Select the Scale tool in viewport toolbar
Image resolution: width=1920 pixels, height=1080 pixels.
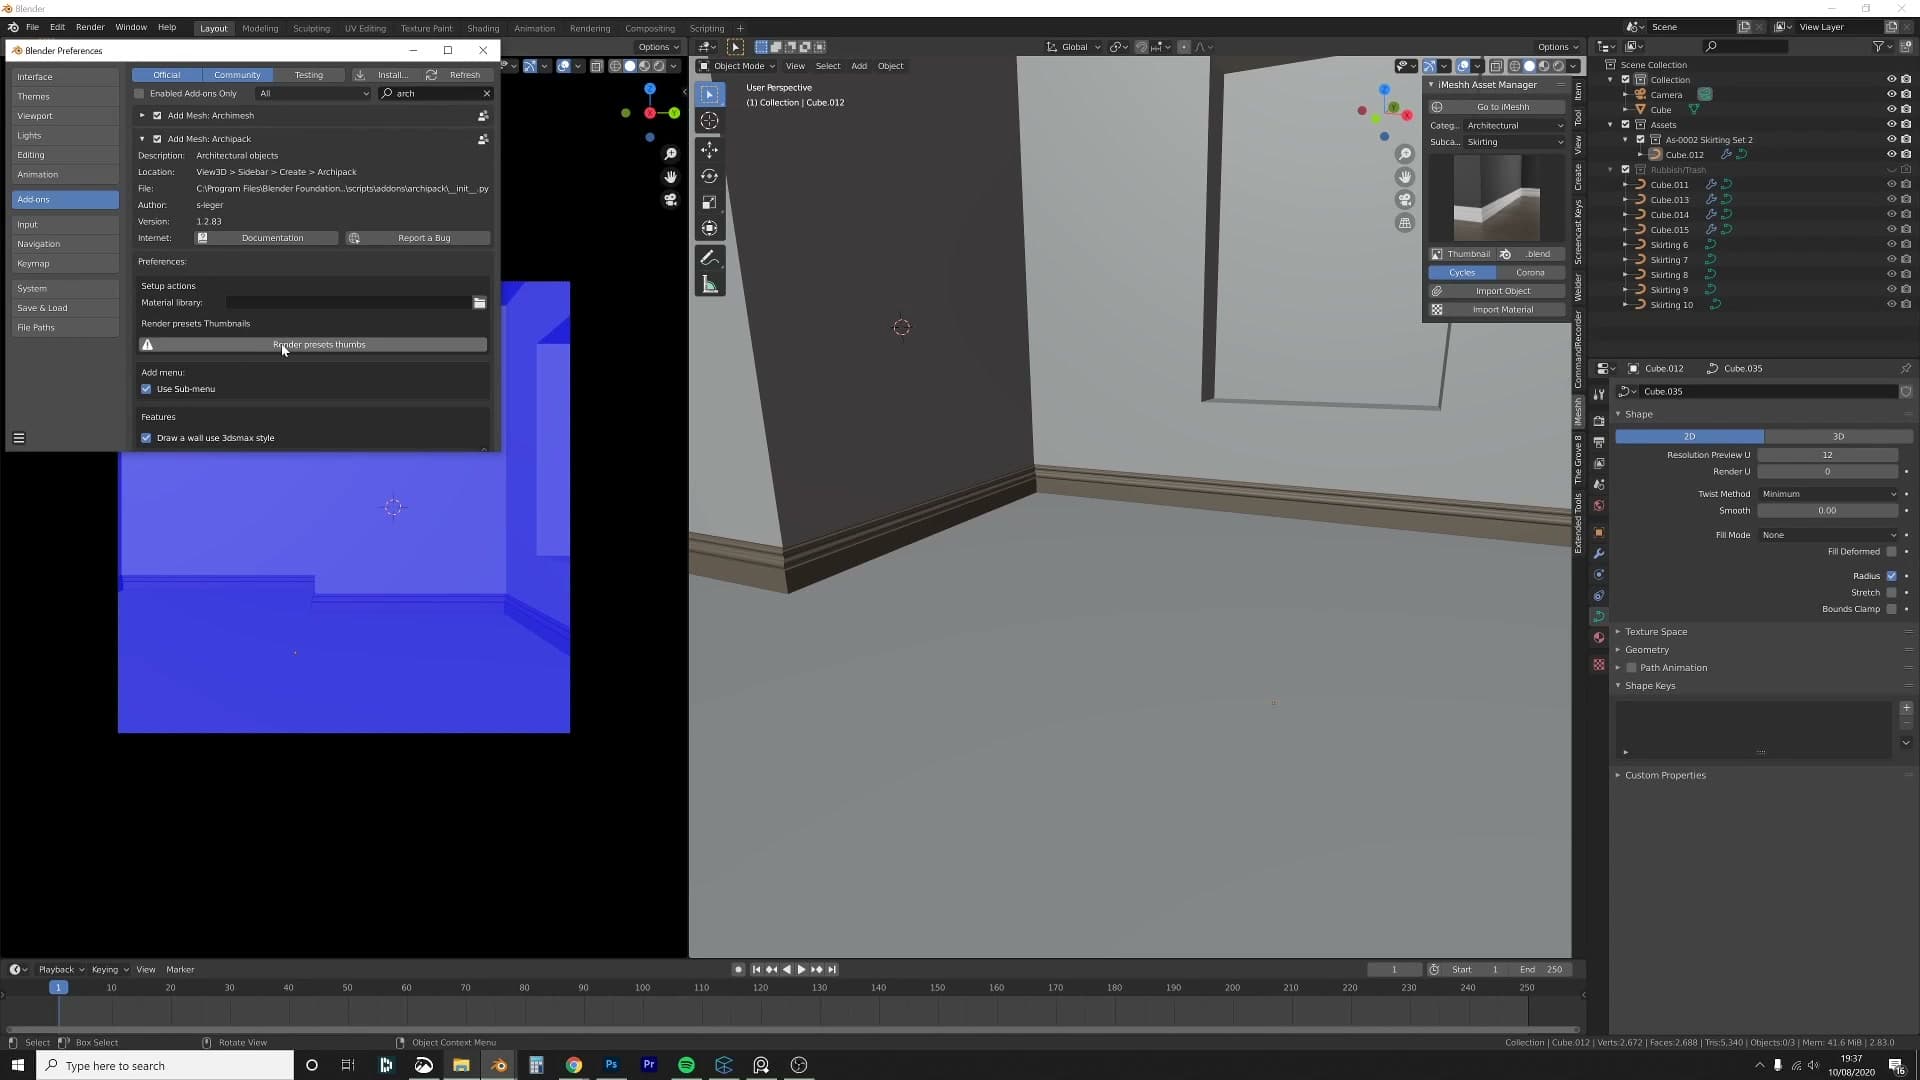709,202
